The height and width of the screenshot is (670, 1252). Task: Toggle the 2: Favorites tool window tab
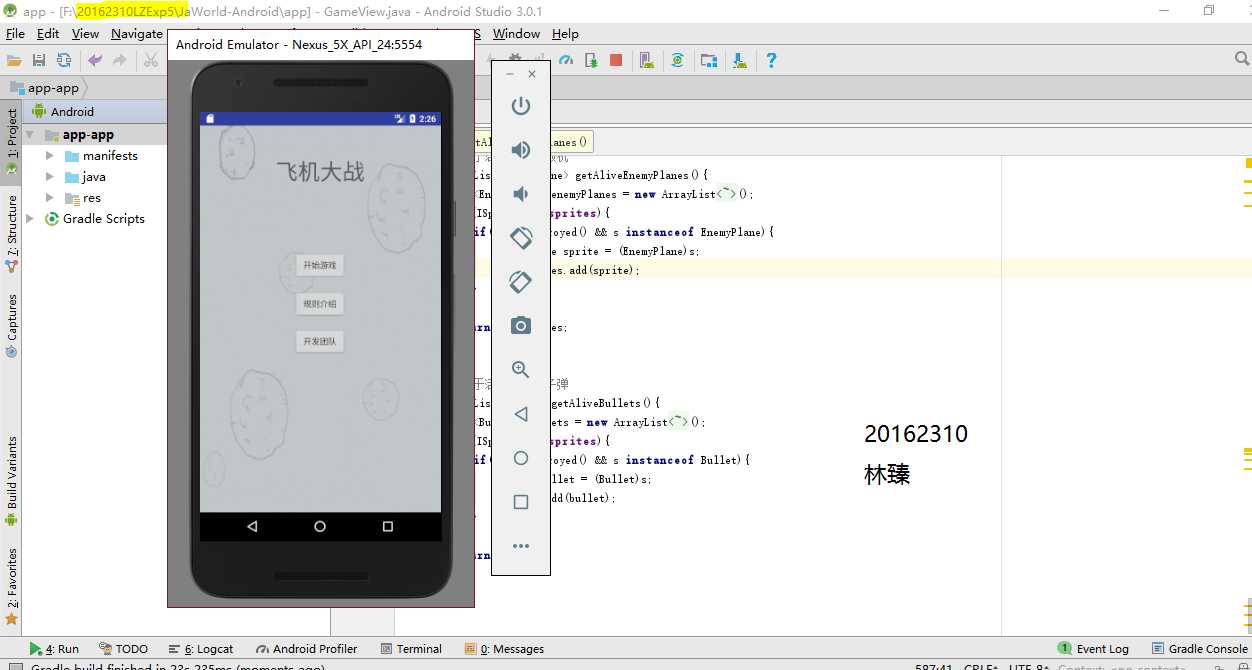click(12, 587)
